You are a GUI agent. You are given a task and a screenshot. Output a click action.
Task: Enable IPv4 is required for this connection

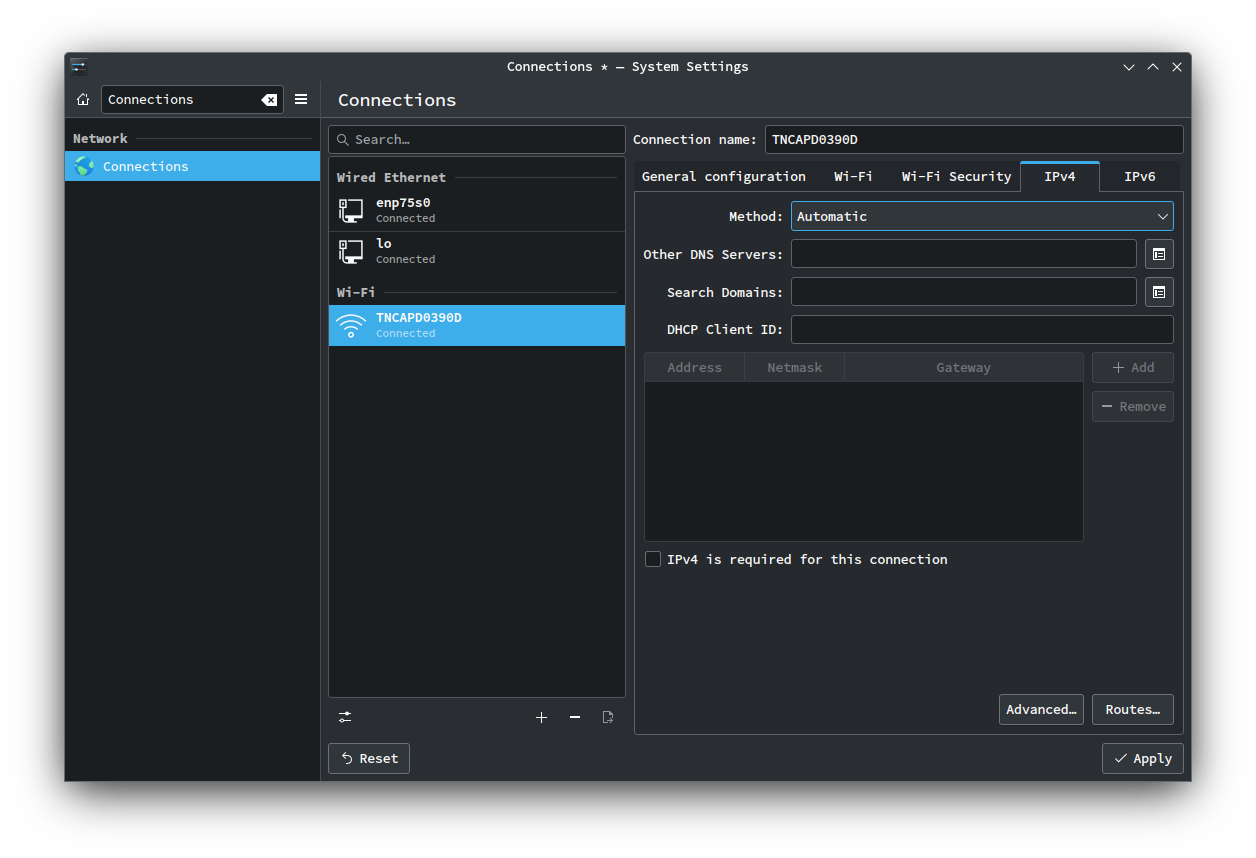653,559
